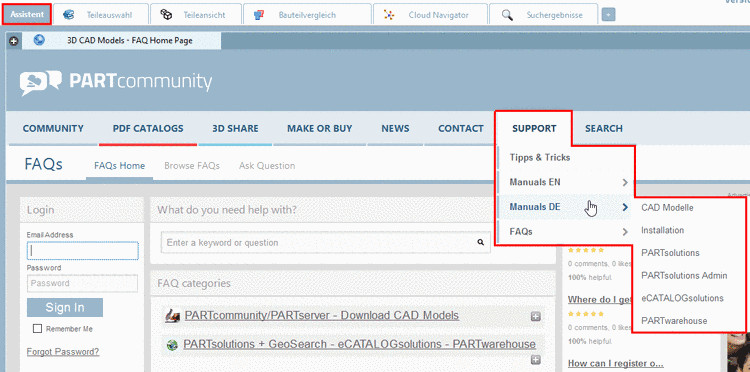750x372 pixels.
Task: Click the Teileauswahl tab icon
Action: coord(69,15)
